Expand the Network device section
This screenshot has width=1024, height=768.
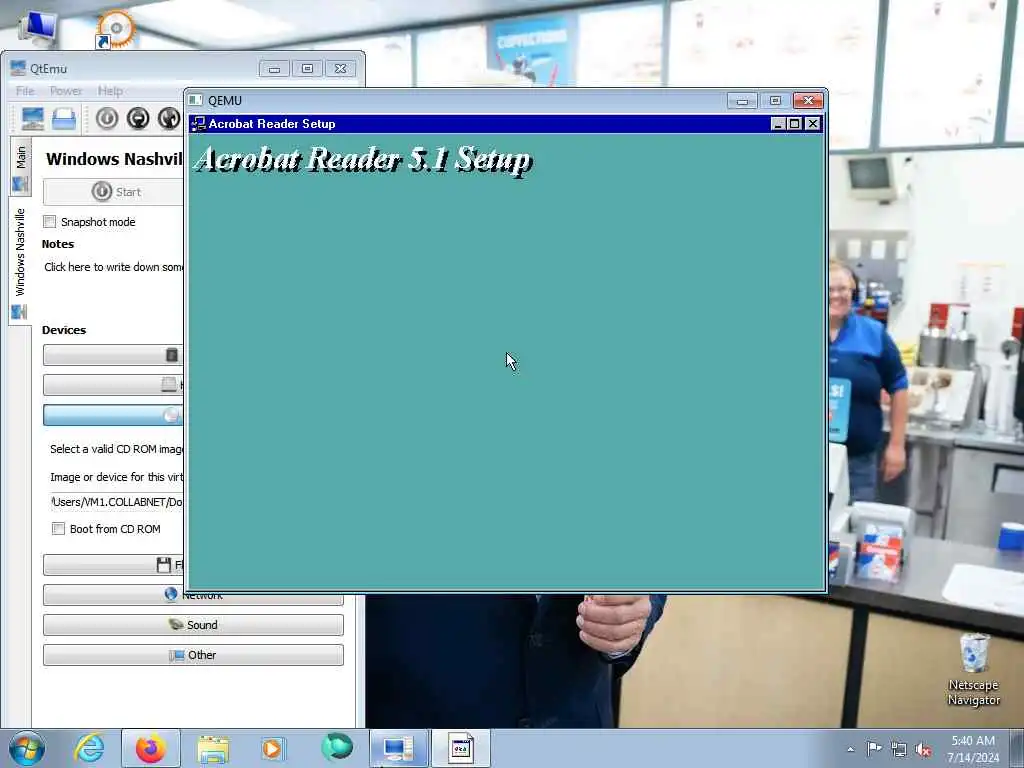click(193, 595)
